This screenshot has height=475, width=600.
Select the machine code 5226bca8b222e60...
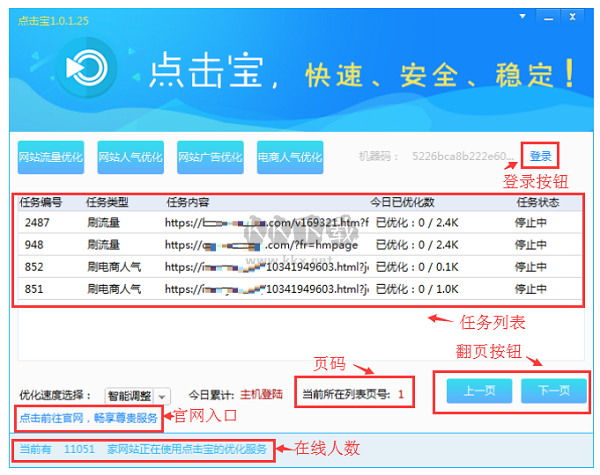(x=463, y=156)
